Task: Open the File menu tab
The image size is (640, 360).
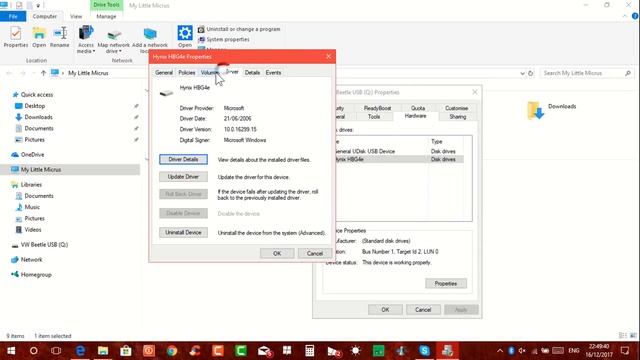Action: pos(13,16)
